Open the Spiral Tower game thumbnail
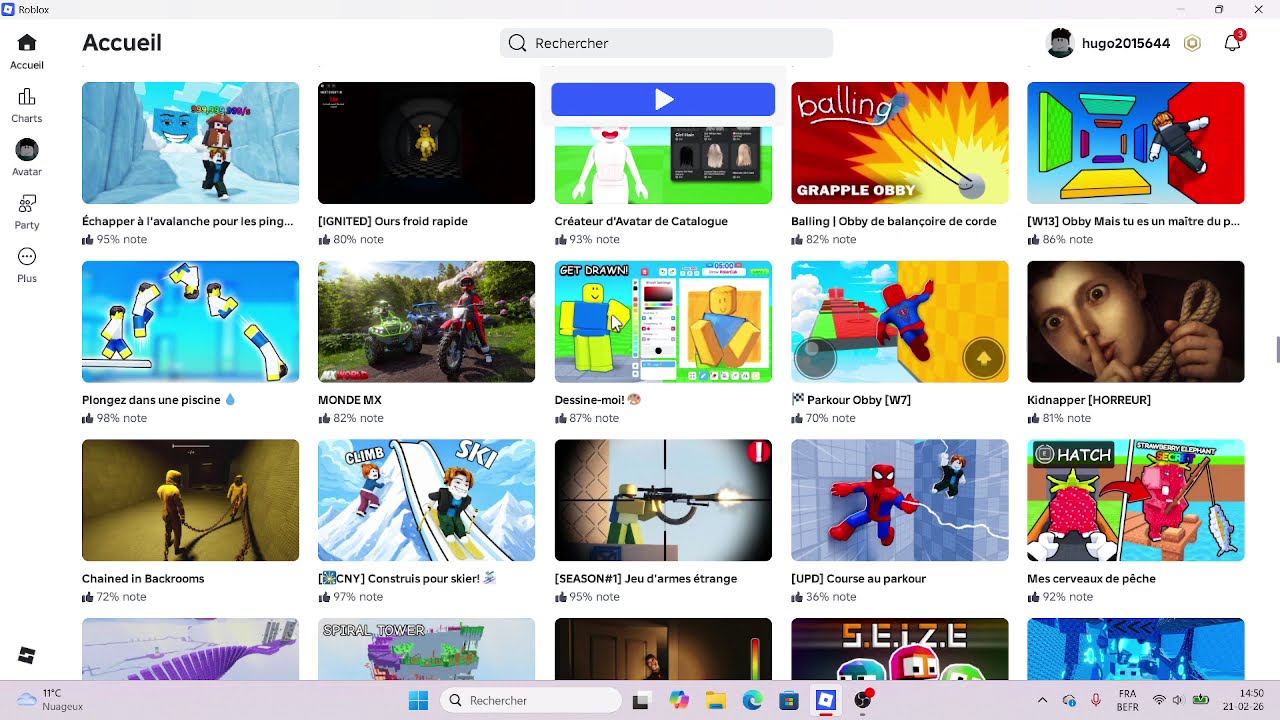The image size is (1280, 720). coord(426,649)
